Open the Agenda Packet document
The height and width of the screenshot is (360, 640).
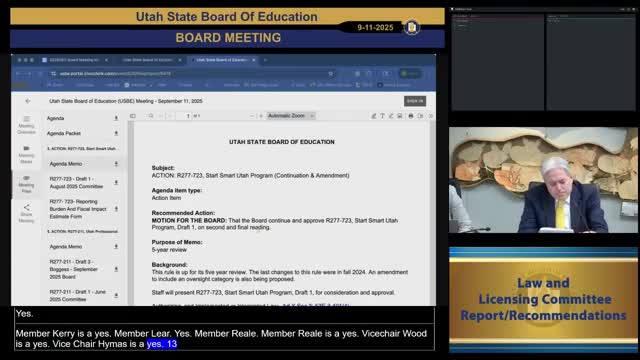pos(64,133)
